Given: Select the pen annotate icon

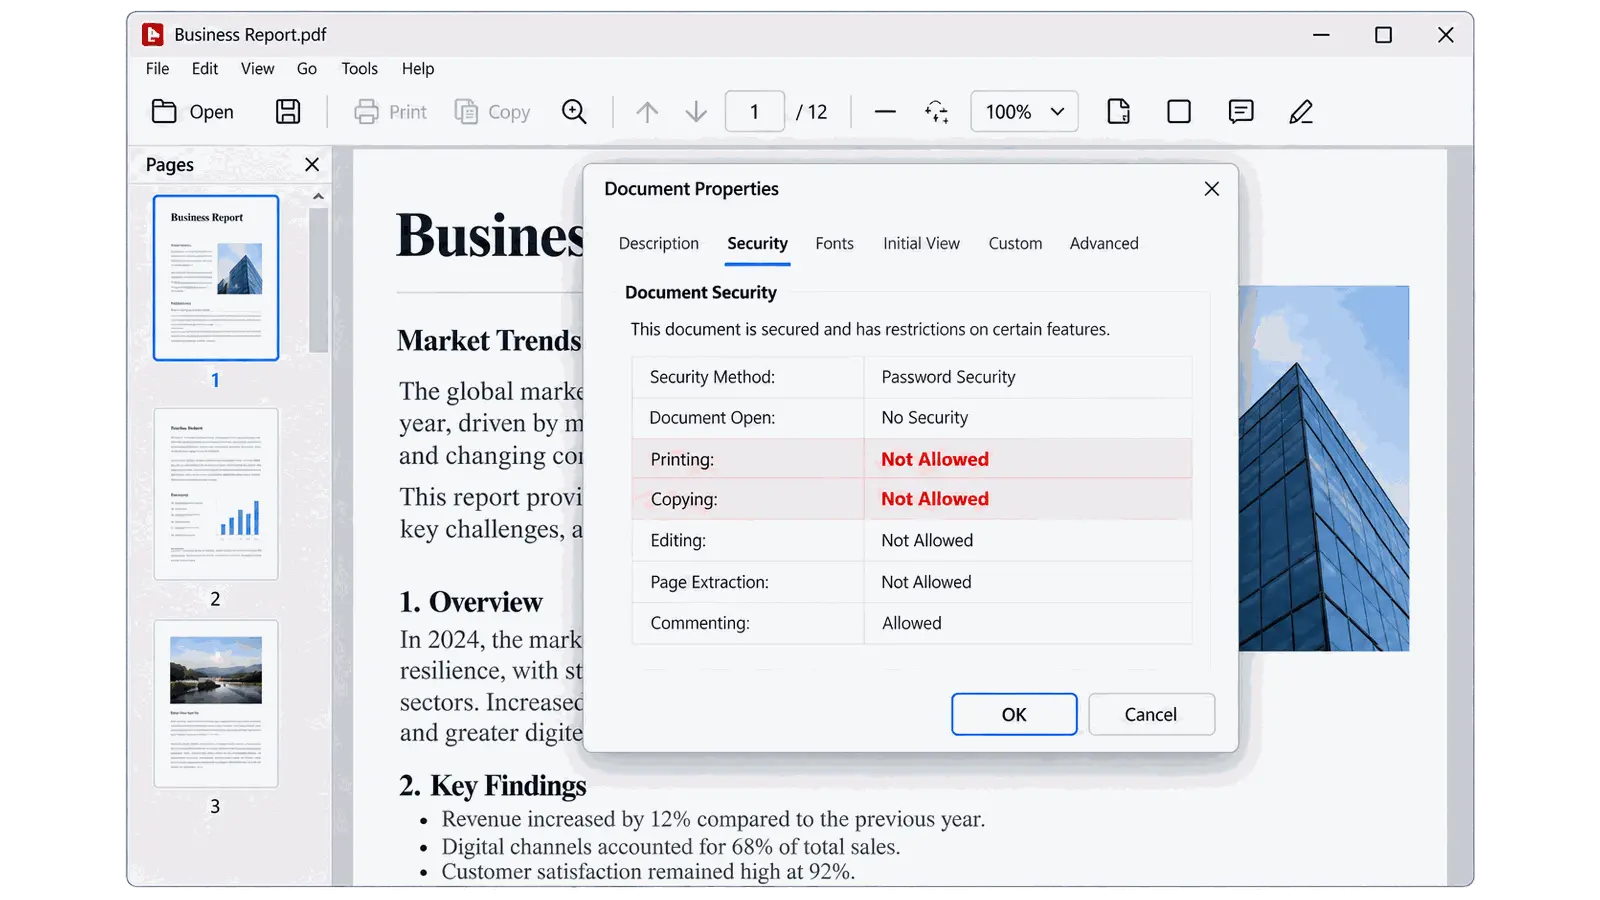Looking at the screenshot, I should tap(1301, 112).
